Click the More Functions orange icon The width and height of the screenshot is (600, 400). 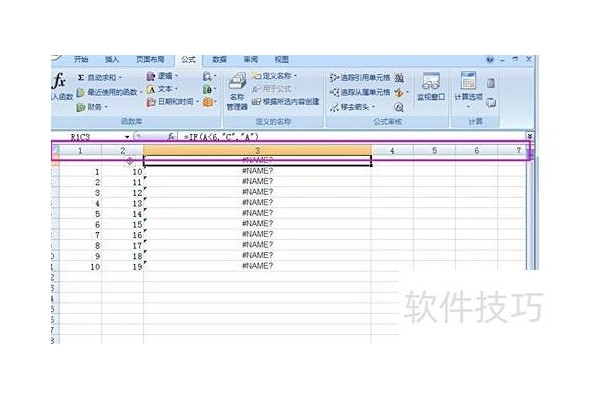[x=209, y=102]
